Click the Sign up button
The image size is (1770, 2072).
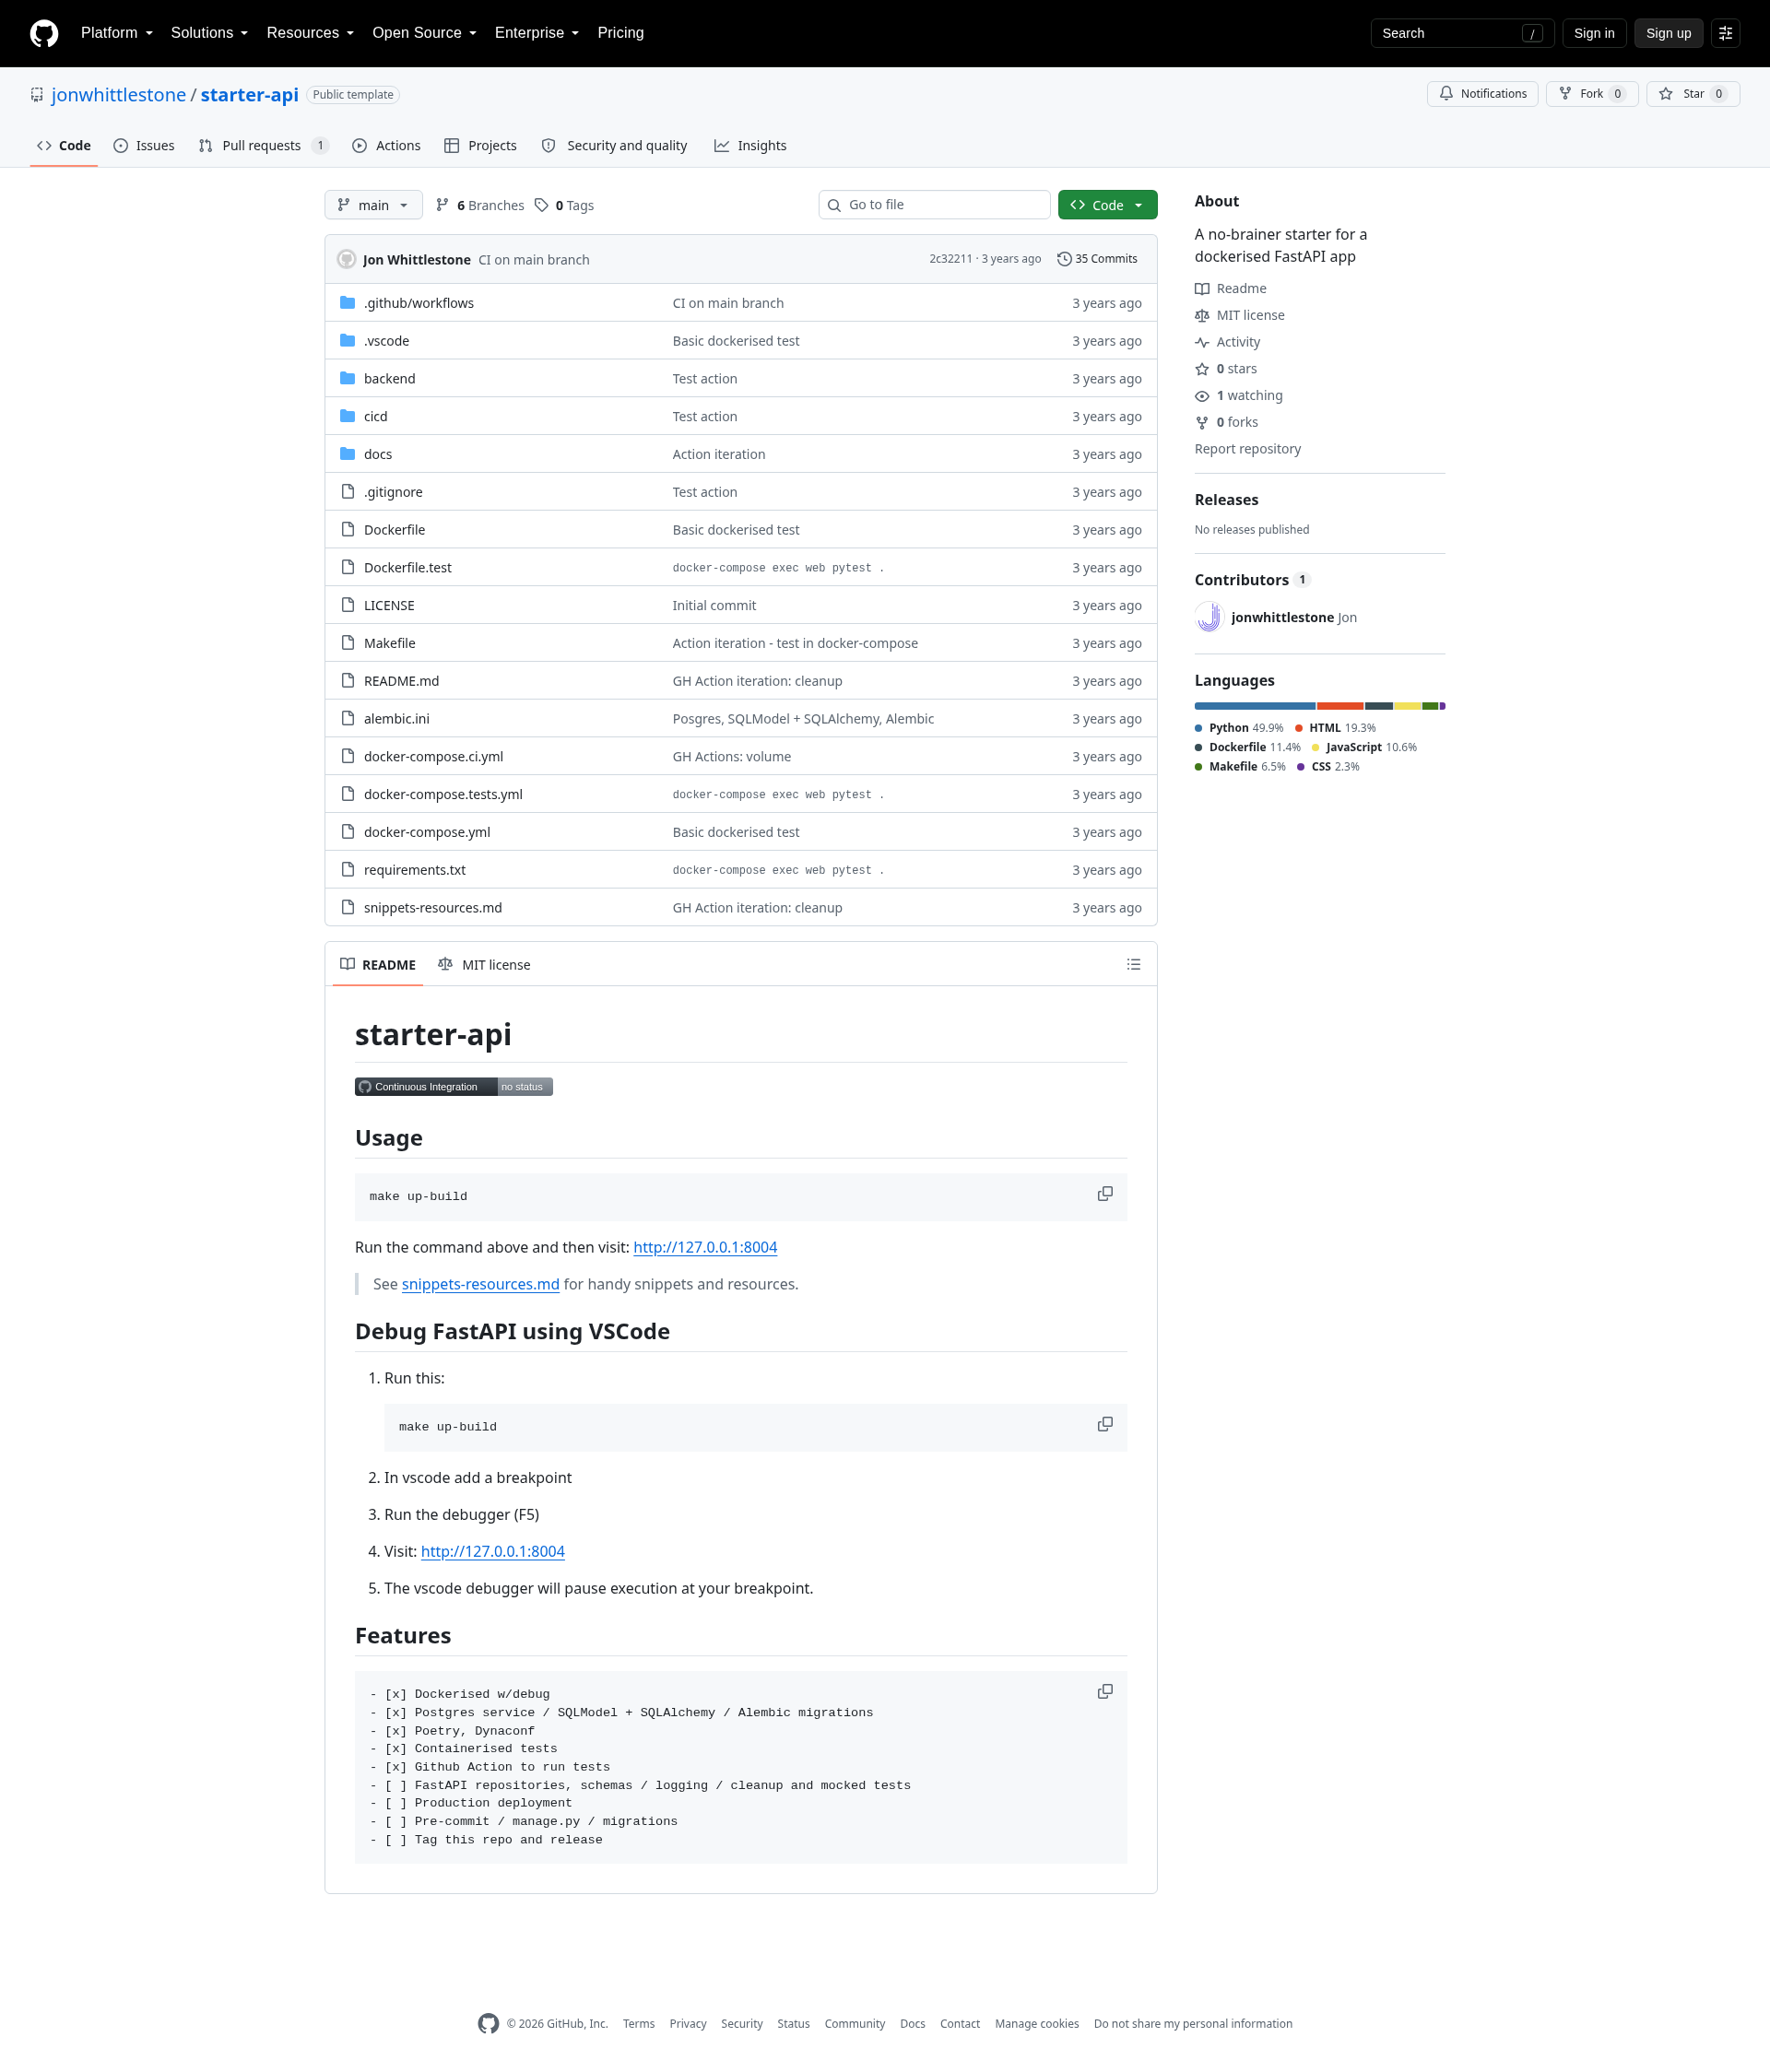[x=1668, y=33]
